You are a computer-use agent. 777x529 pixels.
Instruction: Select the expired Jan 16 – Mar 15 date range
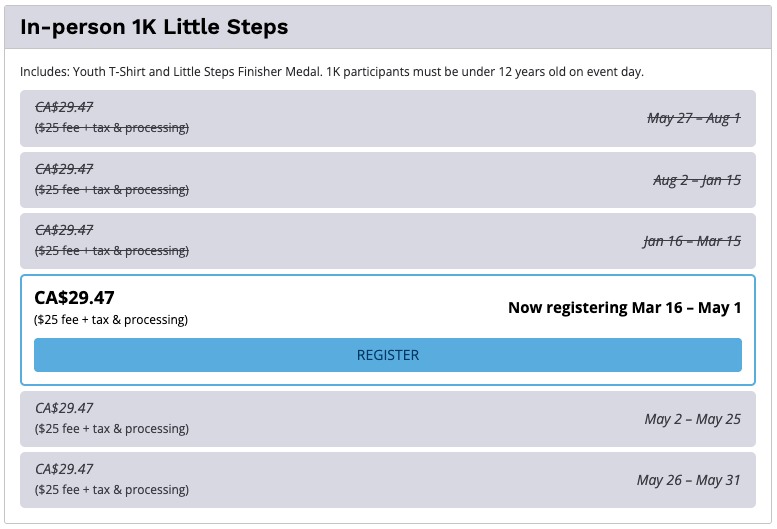[691, 241]
